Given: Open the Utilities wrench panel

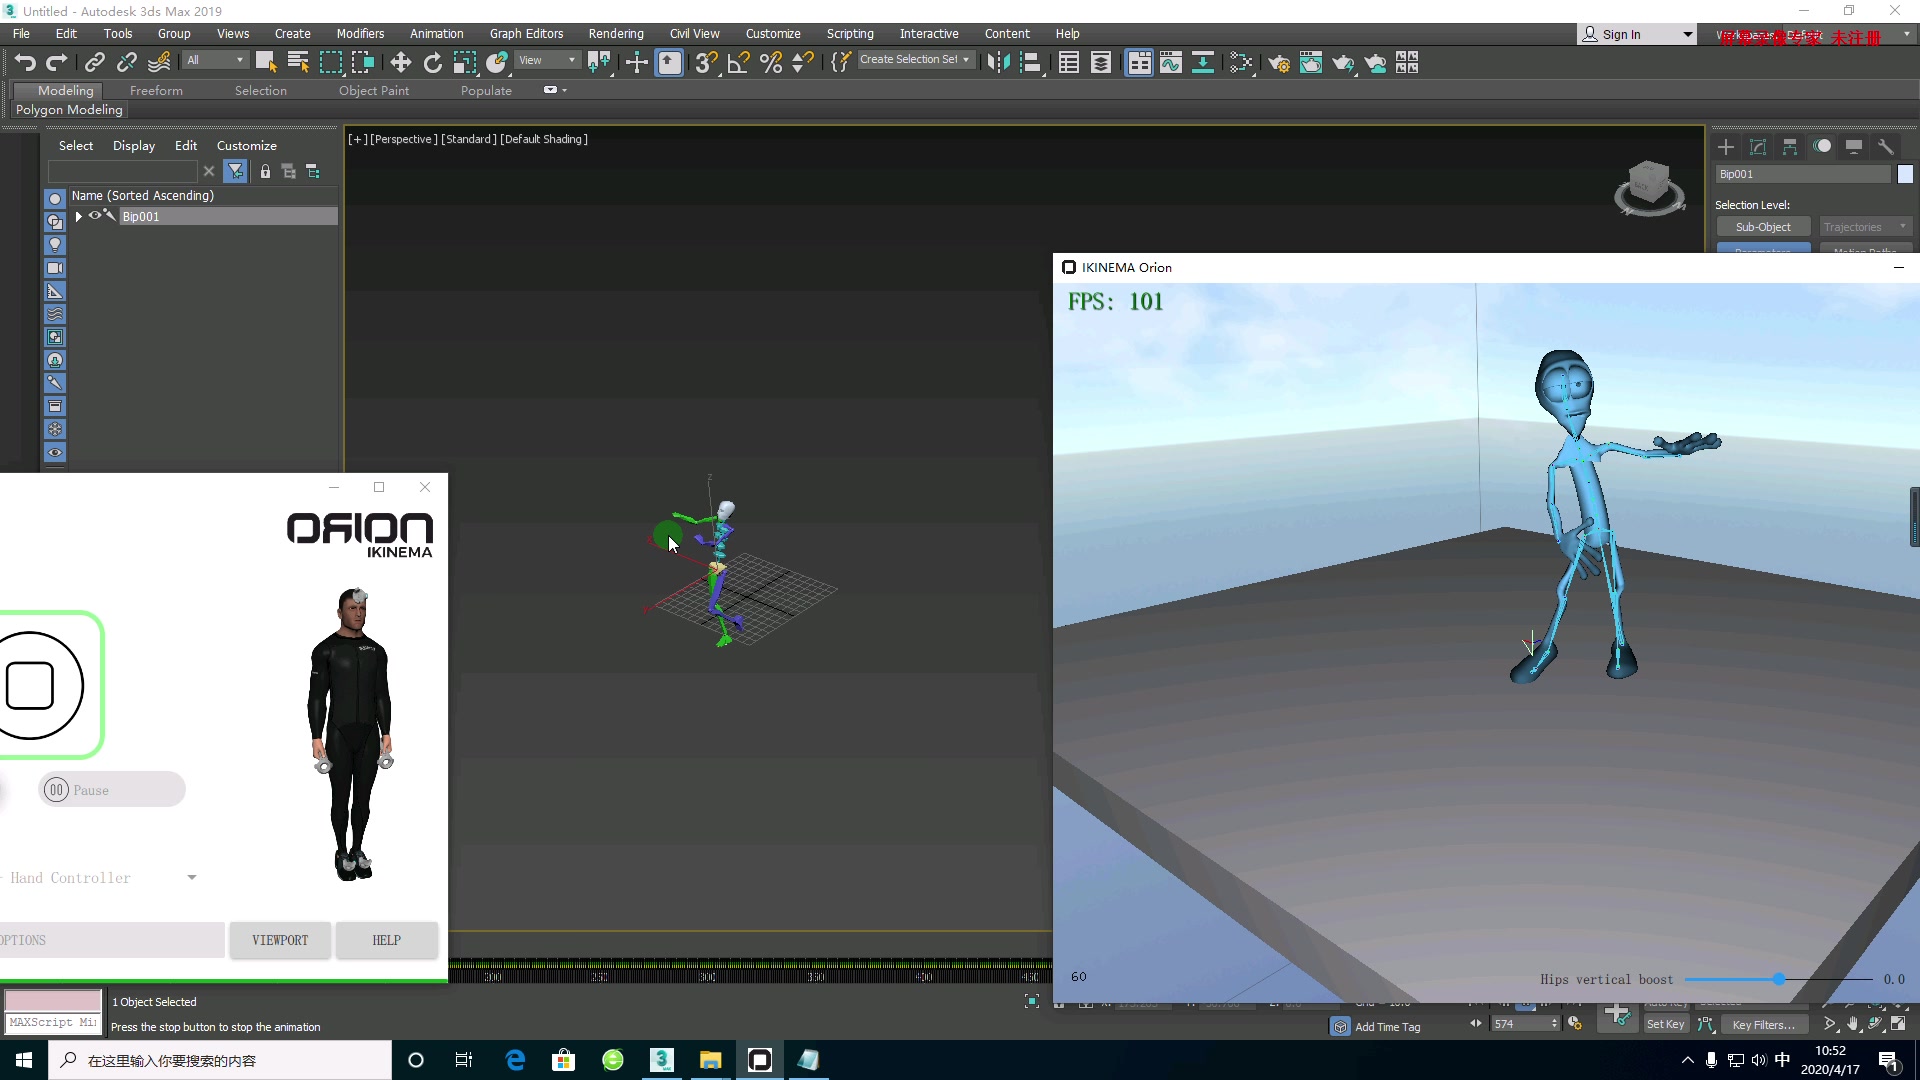Looking at the screenshot, I should tap(1885, 146).
